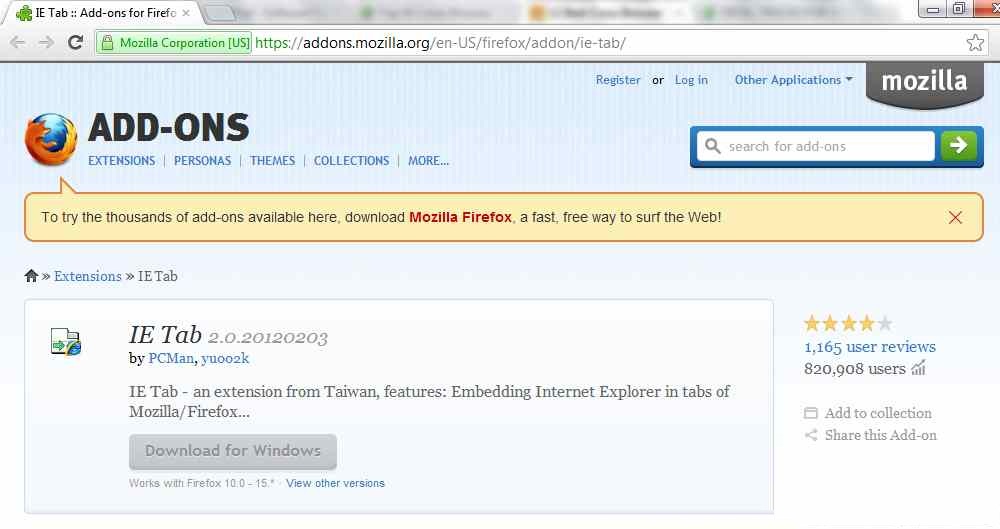Minimize the browser window

coord(932,8)
